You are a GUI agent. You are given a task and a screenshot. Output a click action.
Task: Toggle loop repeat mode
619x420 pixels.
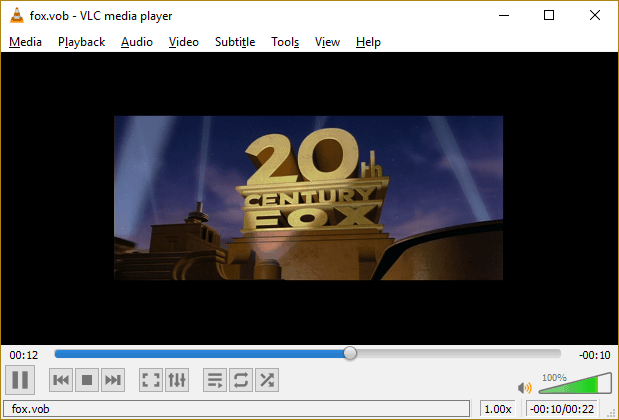pos(241,380)
